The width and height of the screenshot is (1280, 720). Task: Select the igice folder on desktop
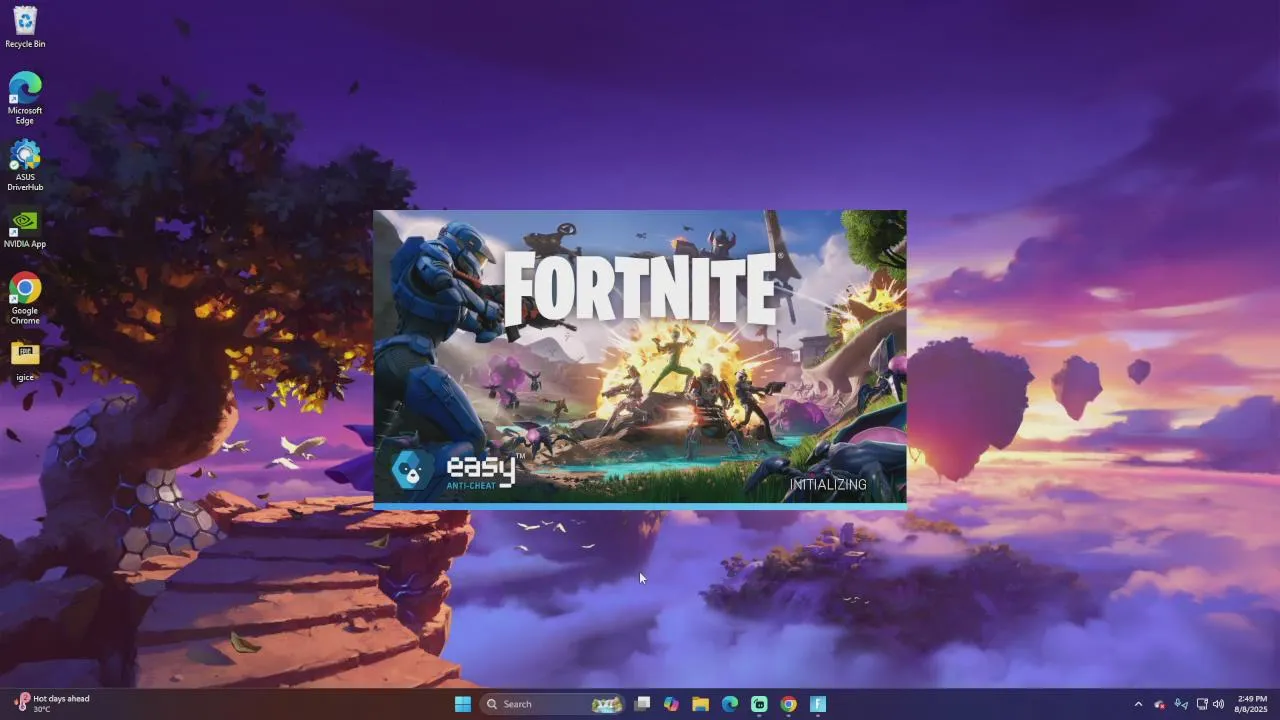(25, 362)
